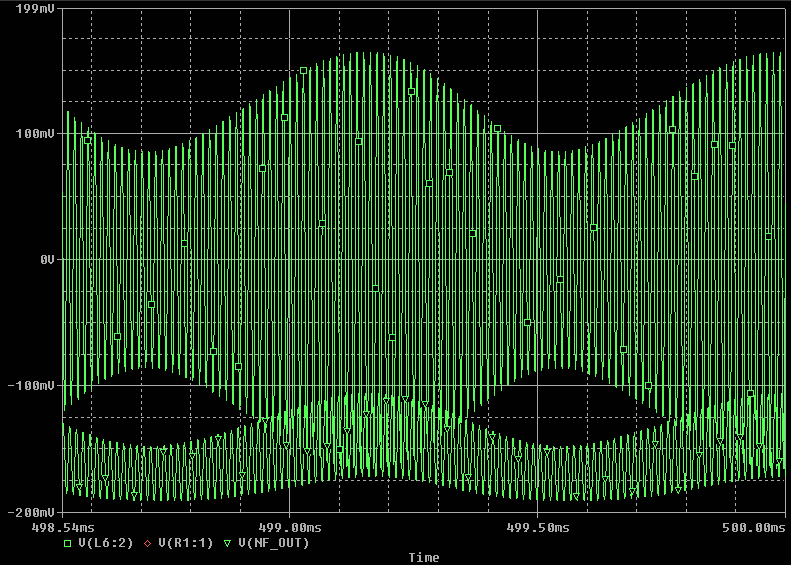This screenshot has height=565, width=791.
Task: Click the 100mV y-axis label
Action: click(35, 134)
